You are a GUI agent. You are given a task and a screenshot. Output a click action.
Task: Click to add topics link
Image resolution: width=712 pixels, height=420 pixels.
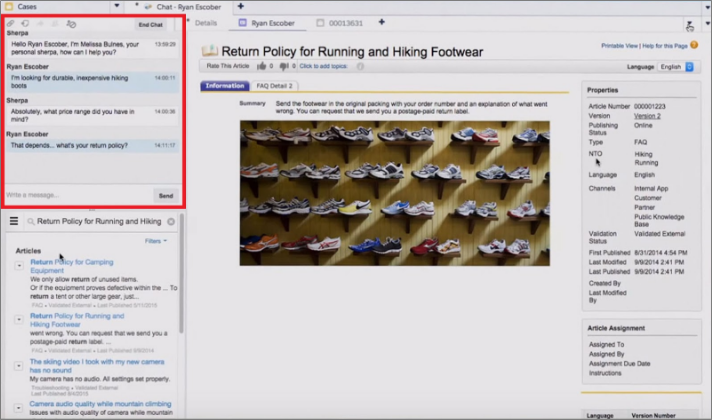(x=323, y=66)
